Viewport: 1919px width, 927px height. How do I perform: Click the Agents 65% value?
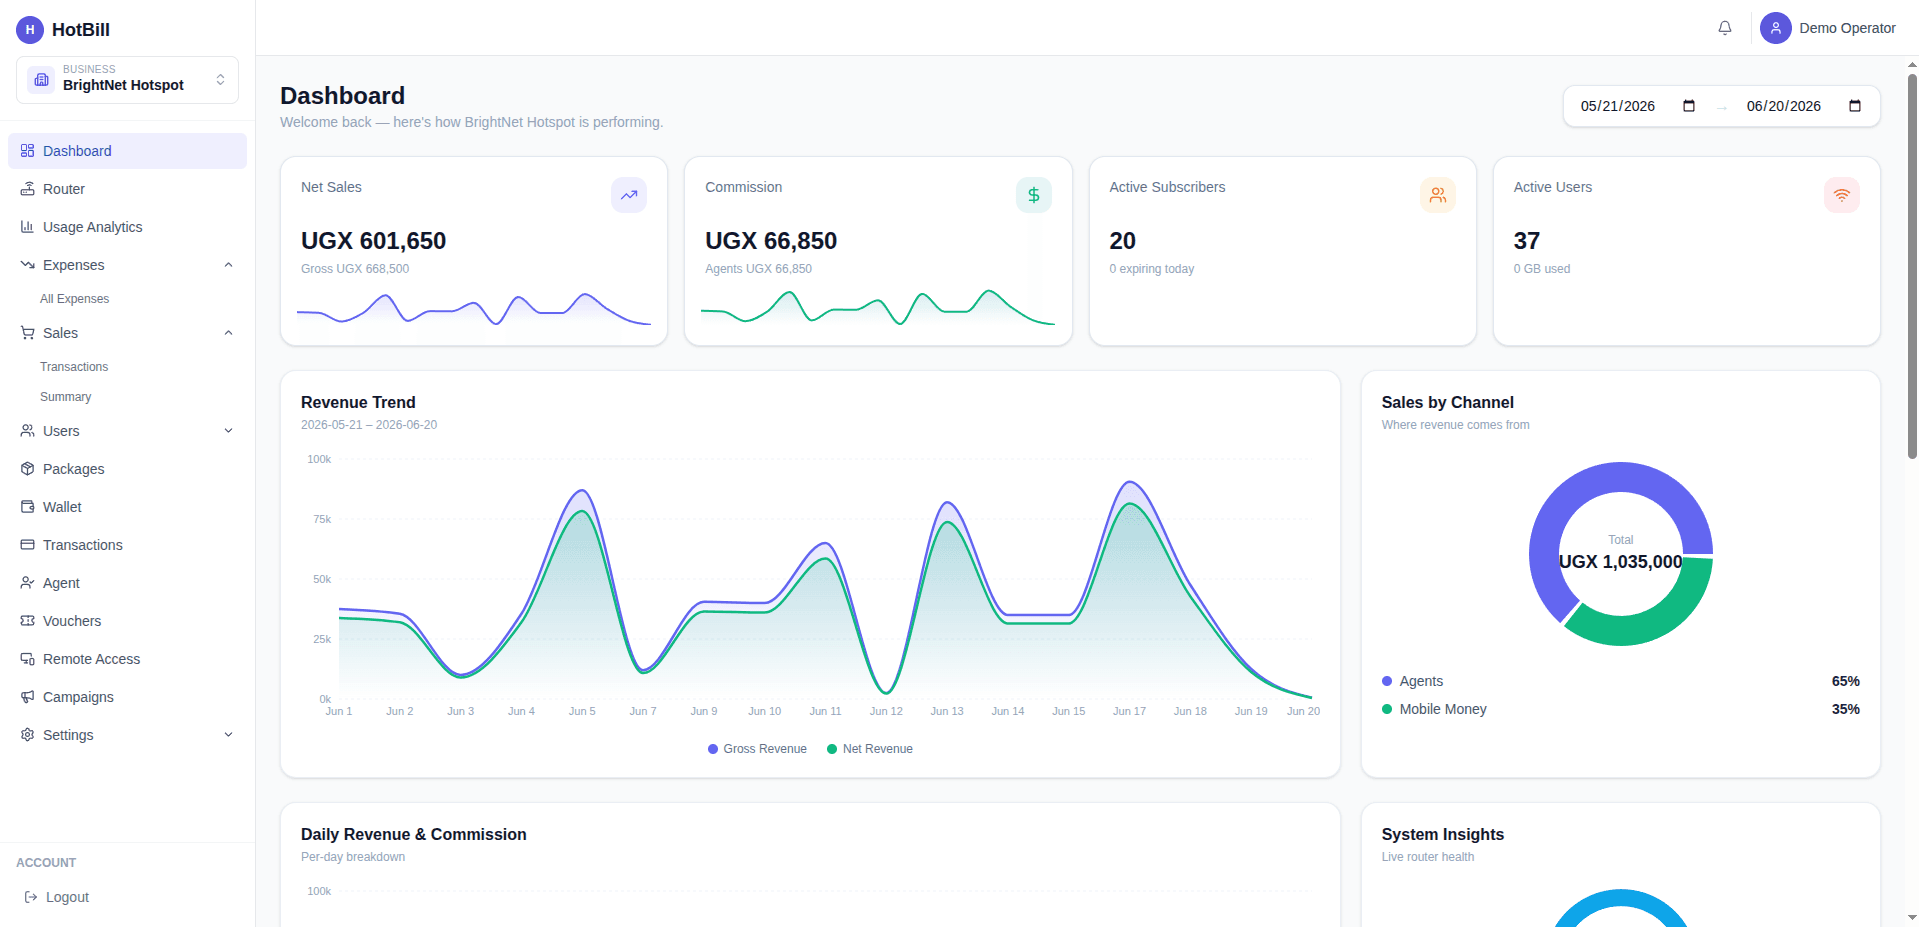[x=1845, y=681]
